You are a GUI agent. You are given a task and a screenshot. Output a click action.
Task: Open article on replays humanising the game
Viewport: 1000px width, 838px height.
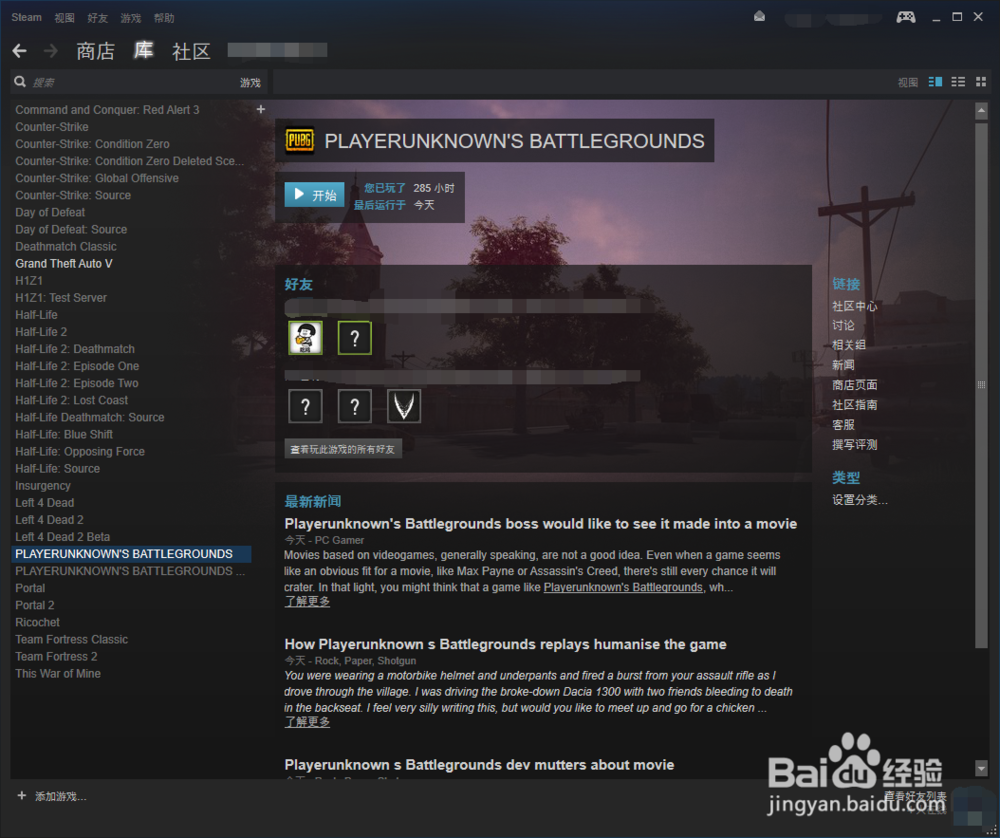505,644
